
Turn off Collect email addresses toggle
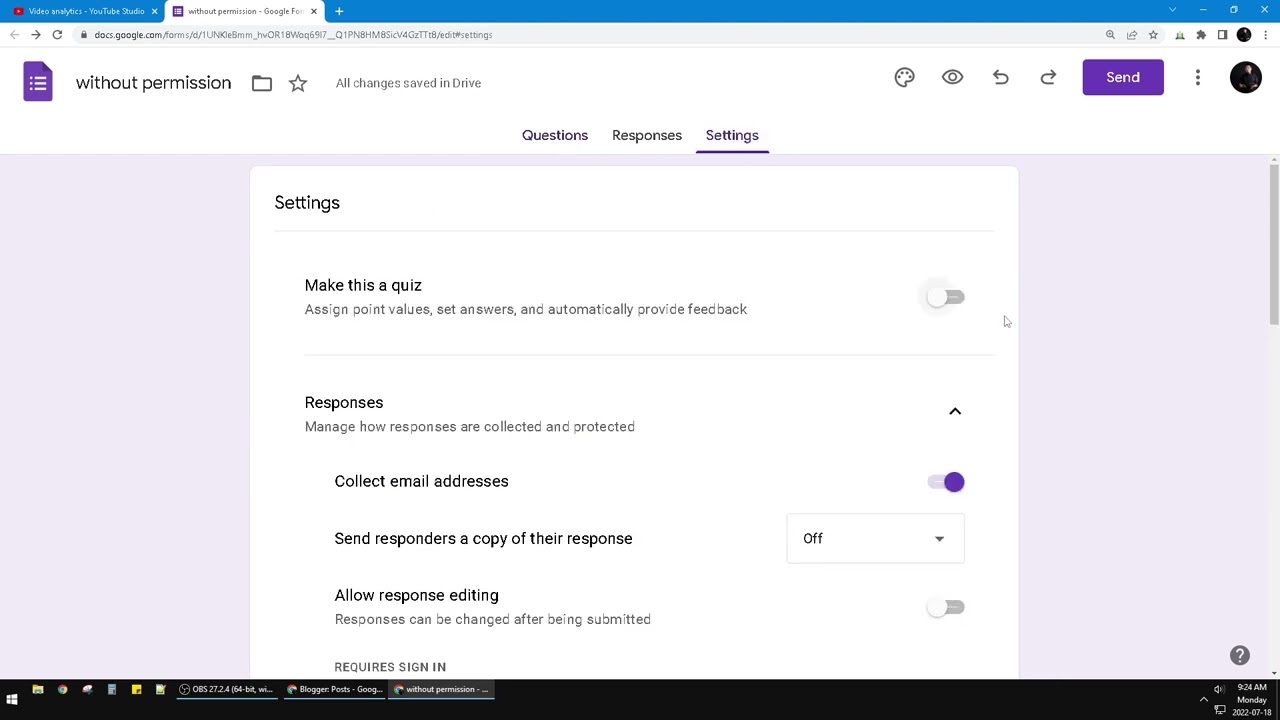945,482
